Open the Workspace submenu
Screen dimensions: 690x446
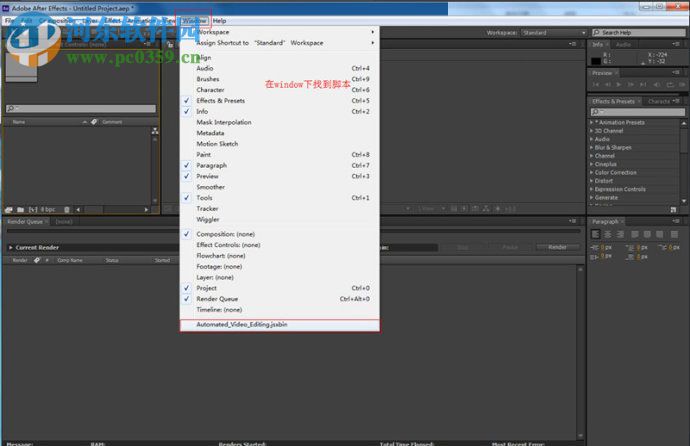coord(280,32)
